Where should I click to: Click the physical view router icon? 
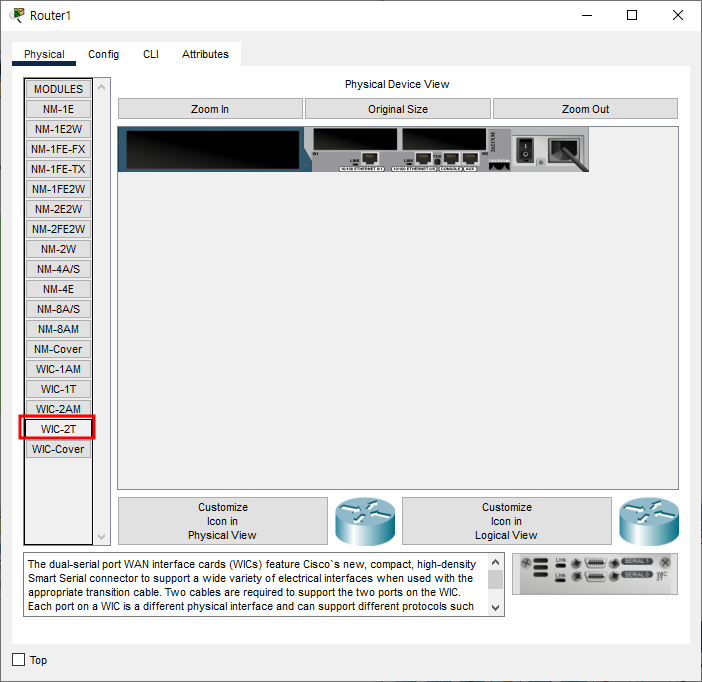click(365, 521)
